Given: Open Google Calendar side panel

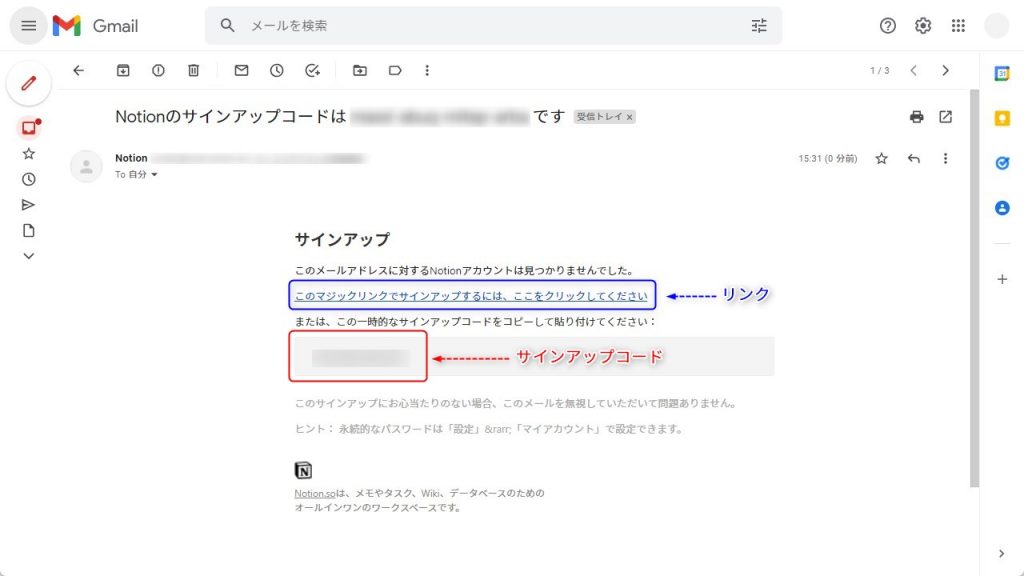Looking at the screenshot, I should click(x=1002, y=73).
